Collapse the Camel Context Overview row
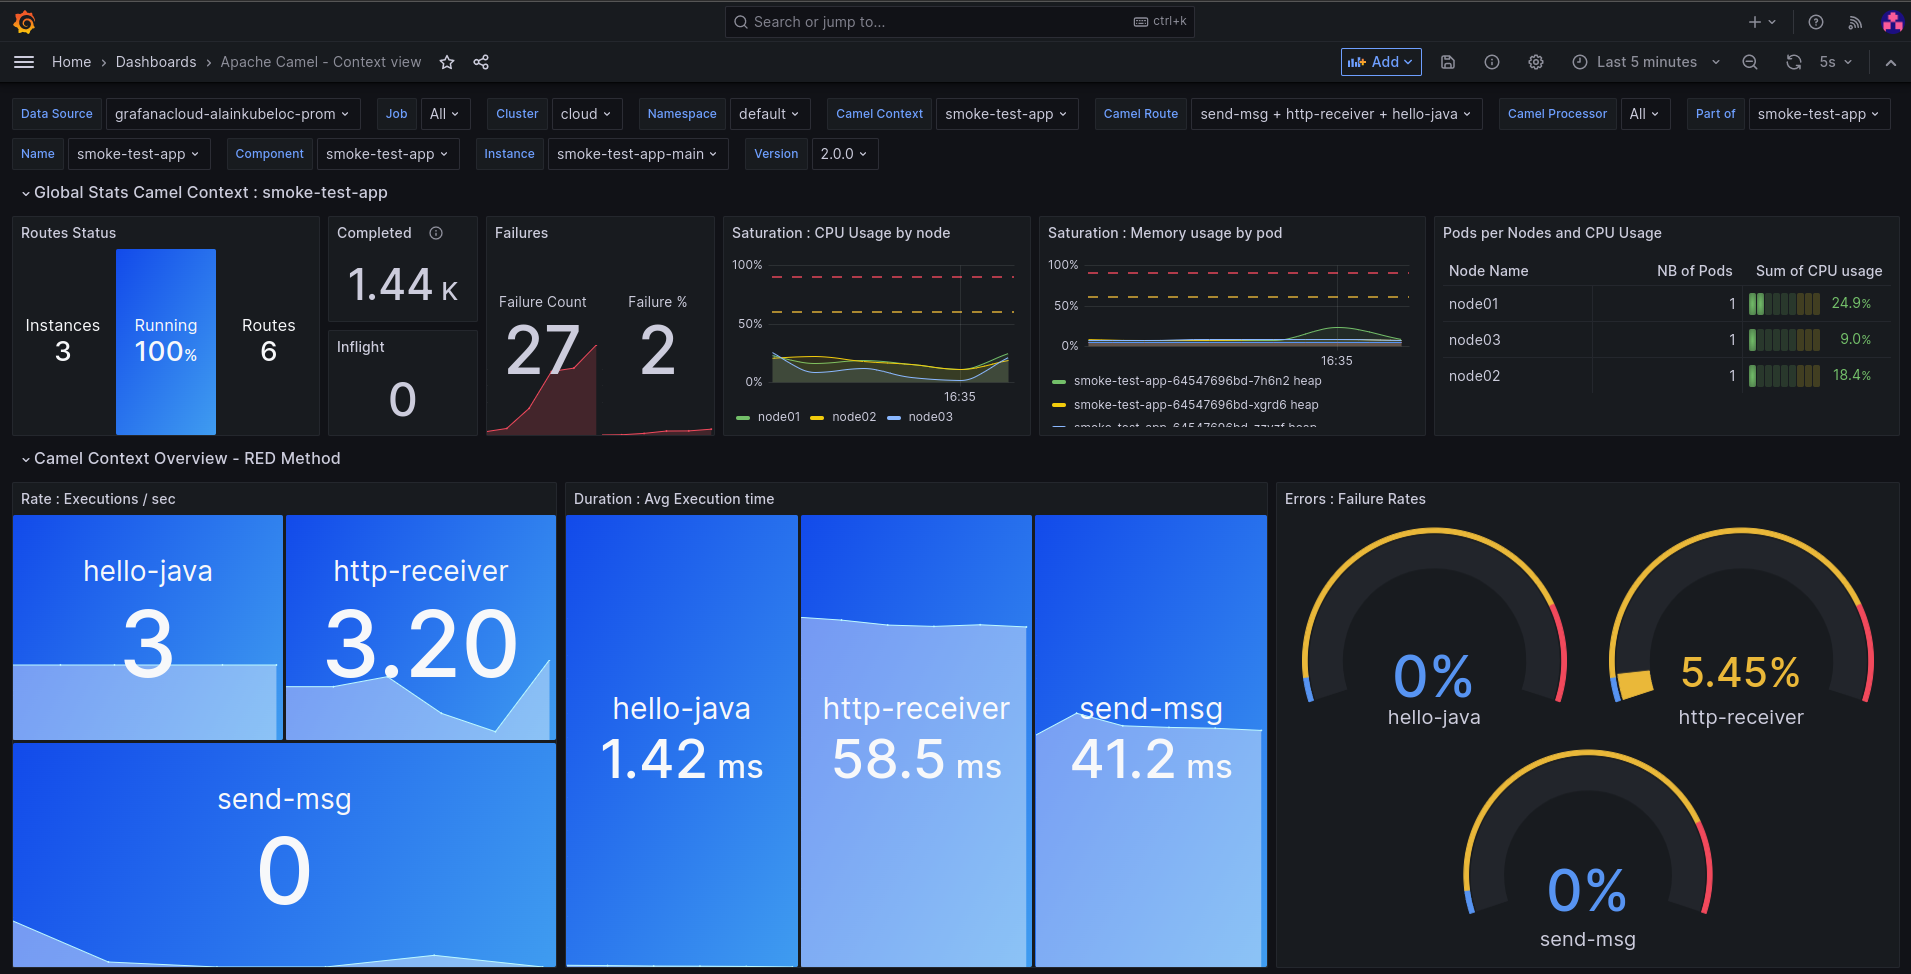1911x974 pixels. coord(181,459)
